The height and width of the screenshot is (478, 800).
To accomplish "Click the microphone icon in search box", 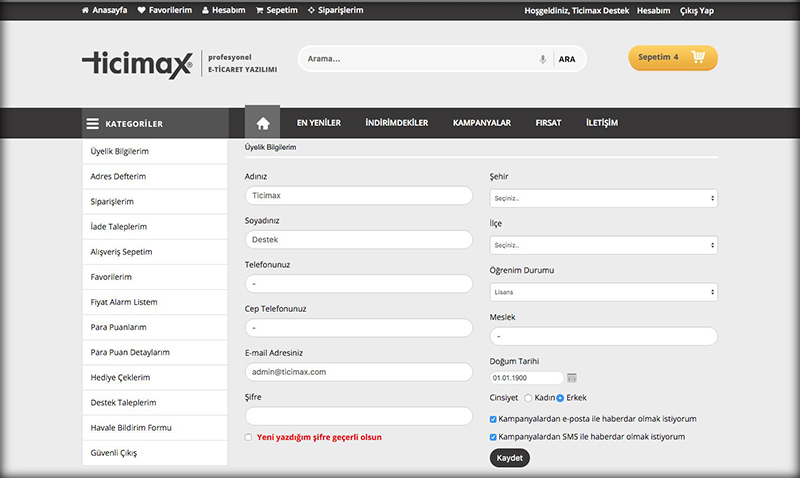I will click(x=542, y=59).
